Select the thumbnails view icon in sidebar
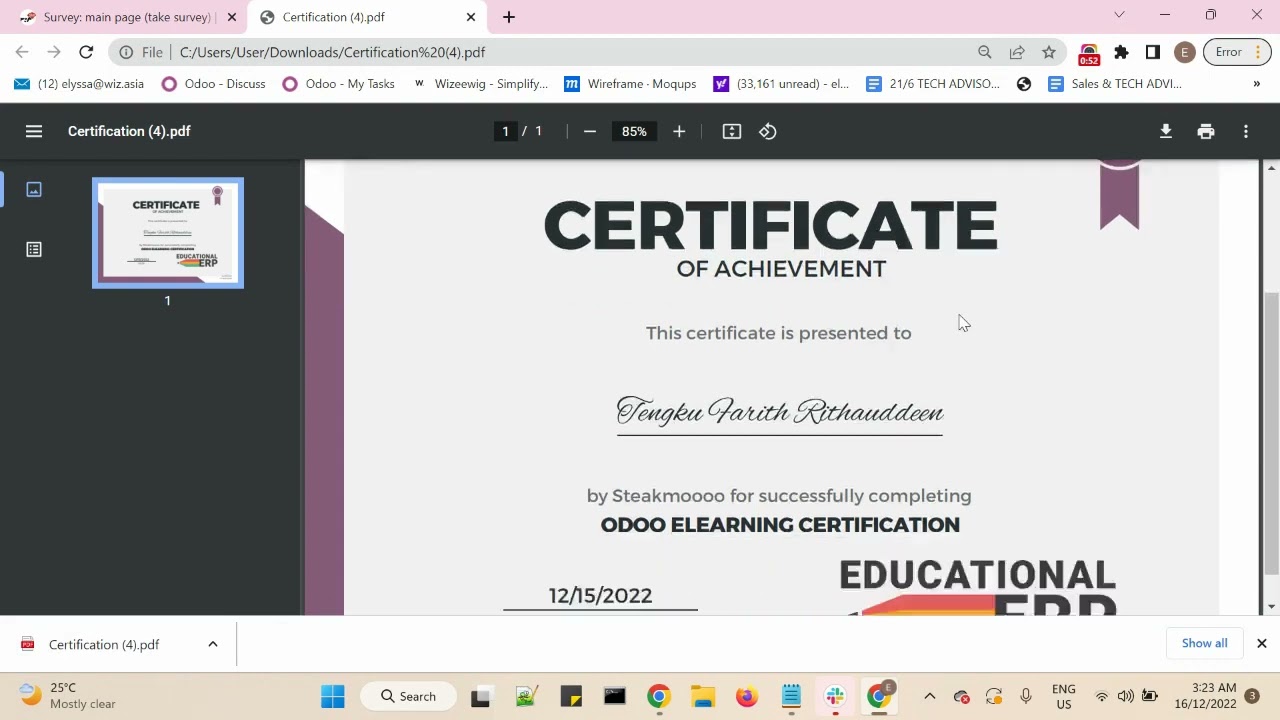Viewport: 1280px width, 720px height. click(x=34, y=190)
